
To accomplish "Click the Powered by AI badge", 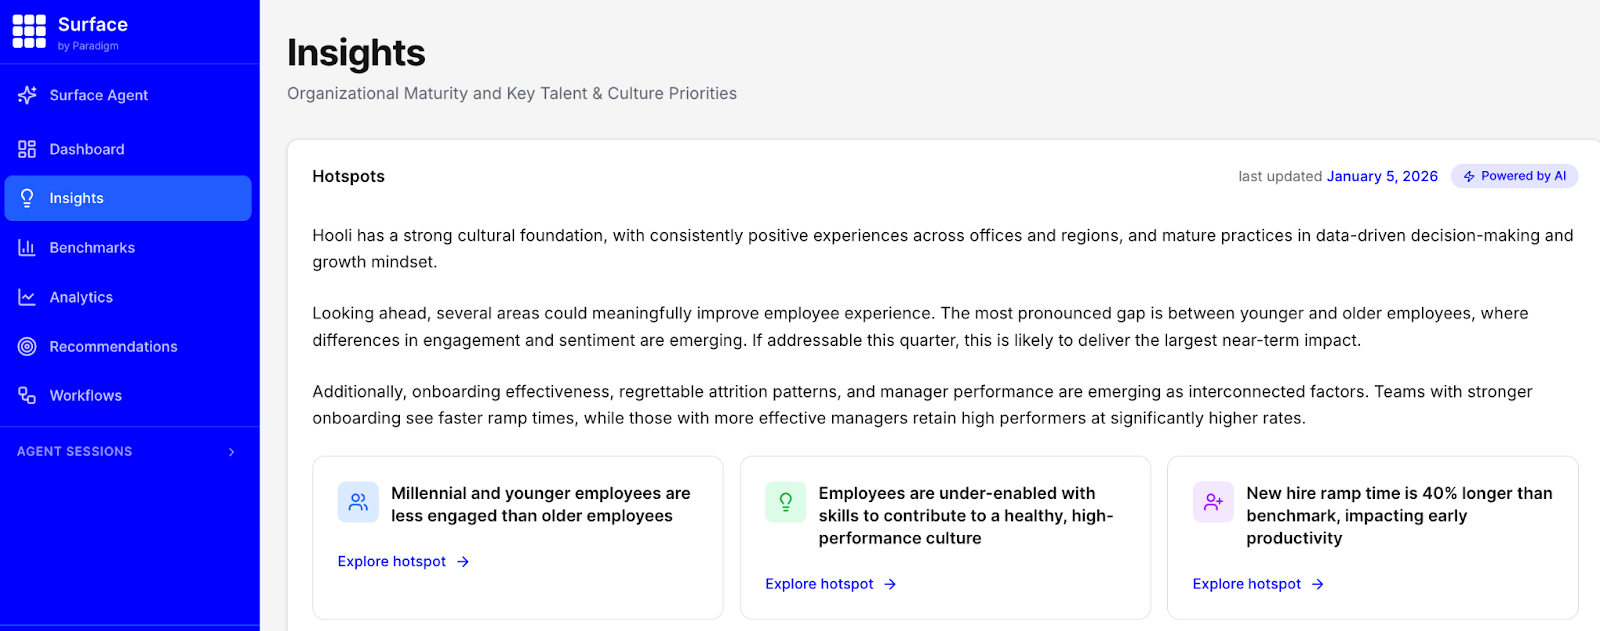I will [x=1514, y=176].
